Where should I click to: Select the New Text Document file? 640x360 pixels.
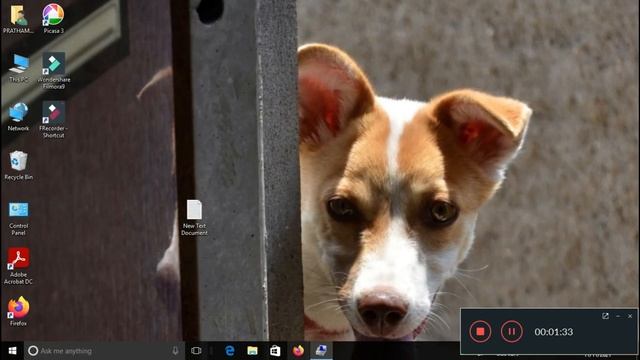(x=194, y=218)
